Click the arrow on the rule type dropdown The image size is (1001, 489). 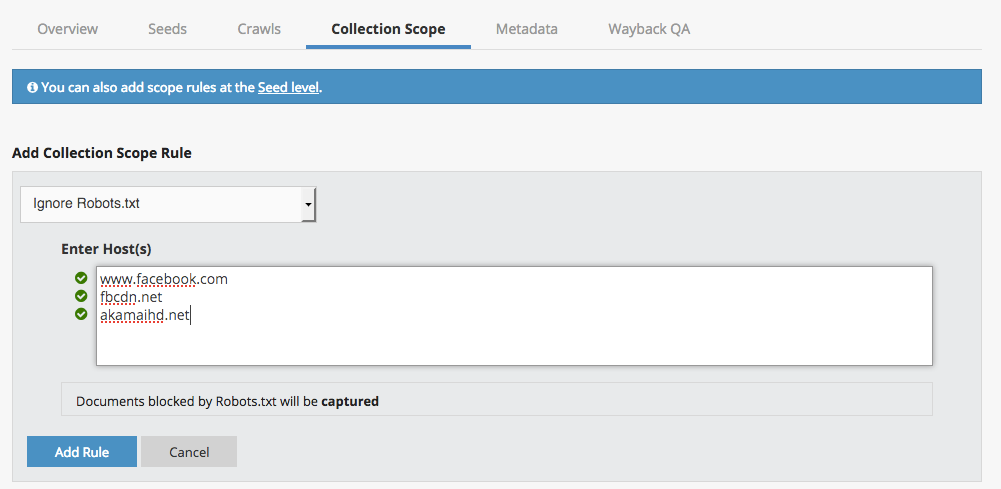(309, 204)
